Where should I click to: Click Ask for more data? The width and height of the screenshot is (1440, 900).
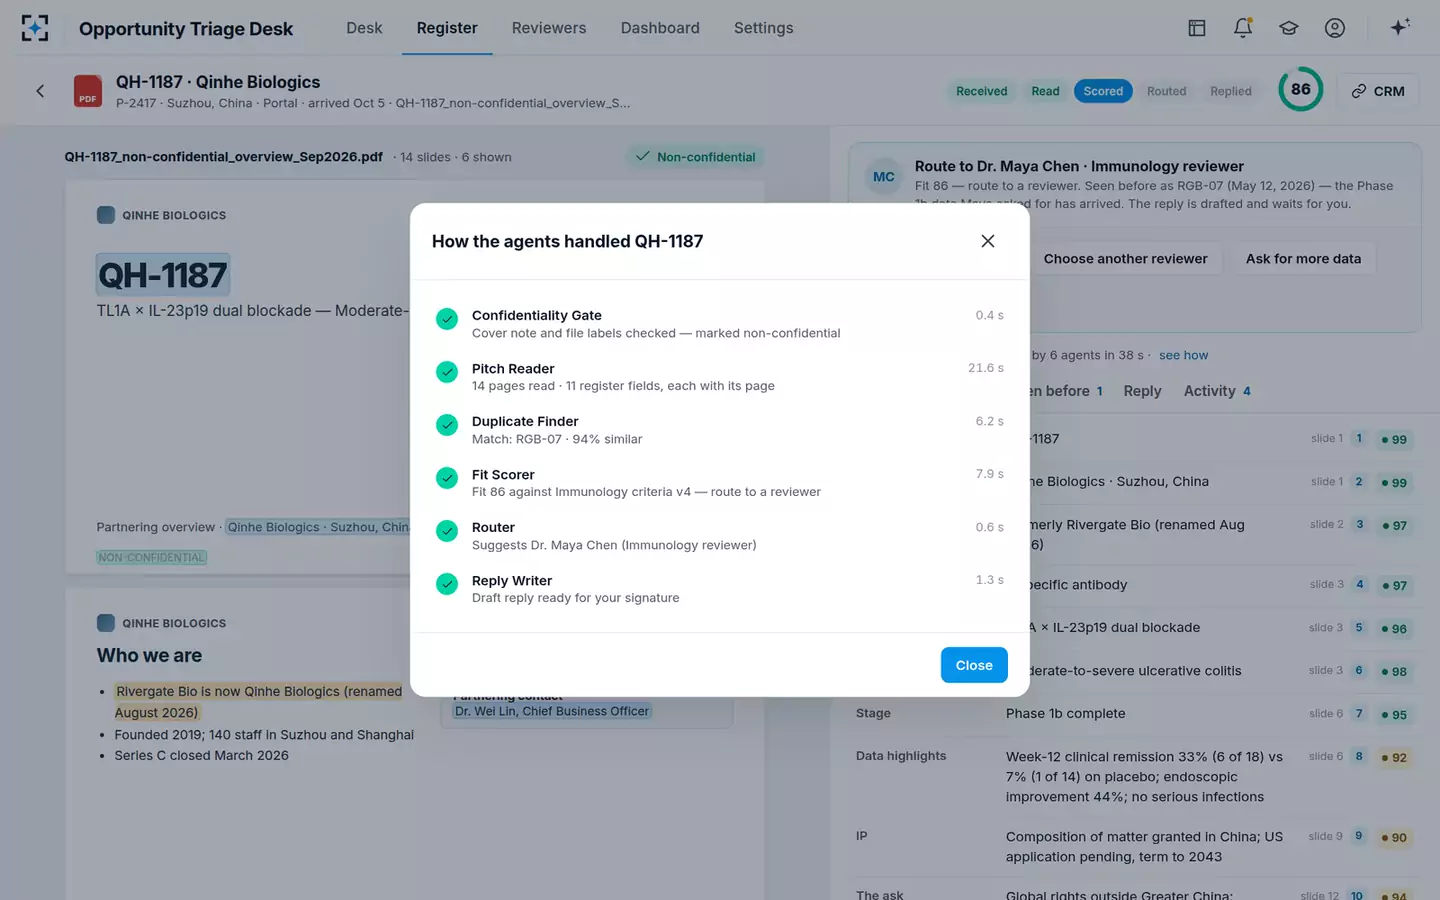(1303, 259)
